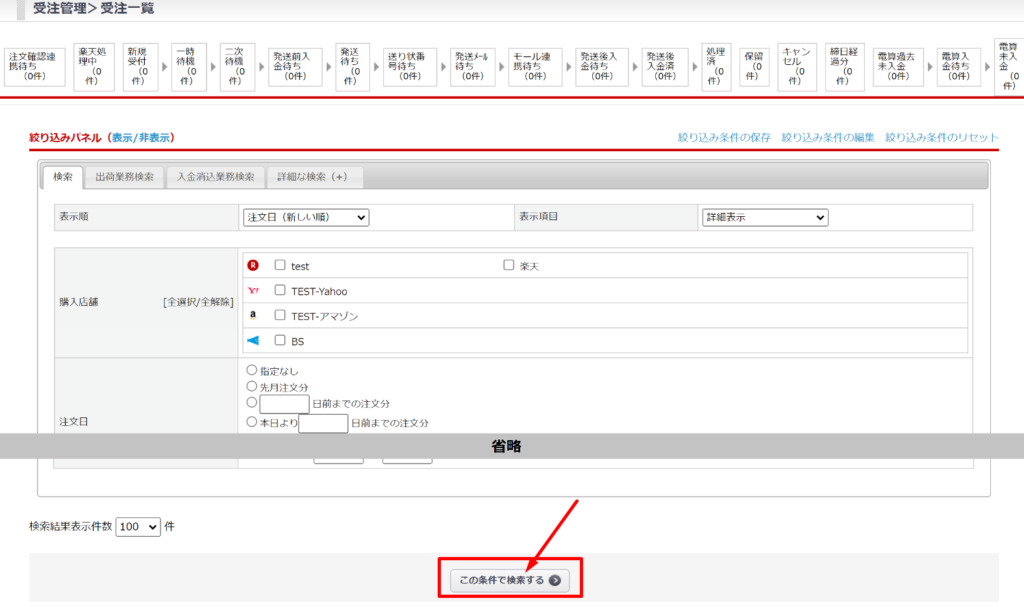Expand the 表示項目 詳細表示 dropdown

[x=764, y=217]
